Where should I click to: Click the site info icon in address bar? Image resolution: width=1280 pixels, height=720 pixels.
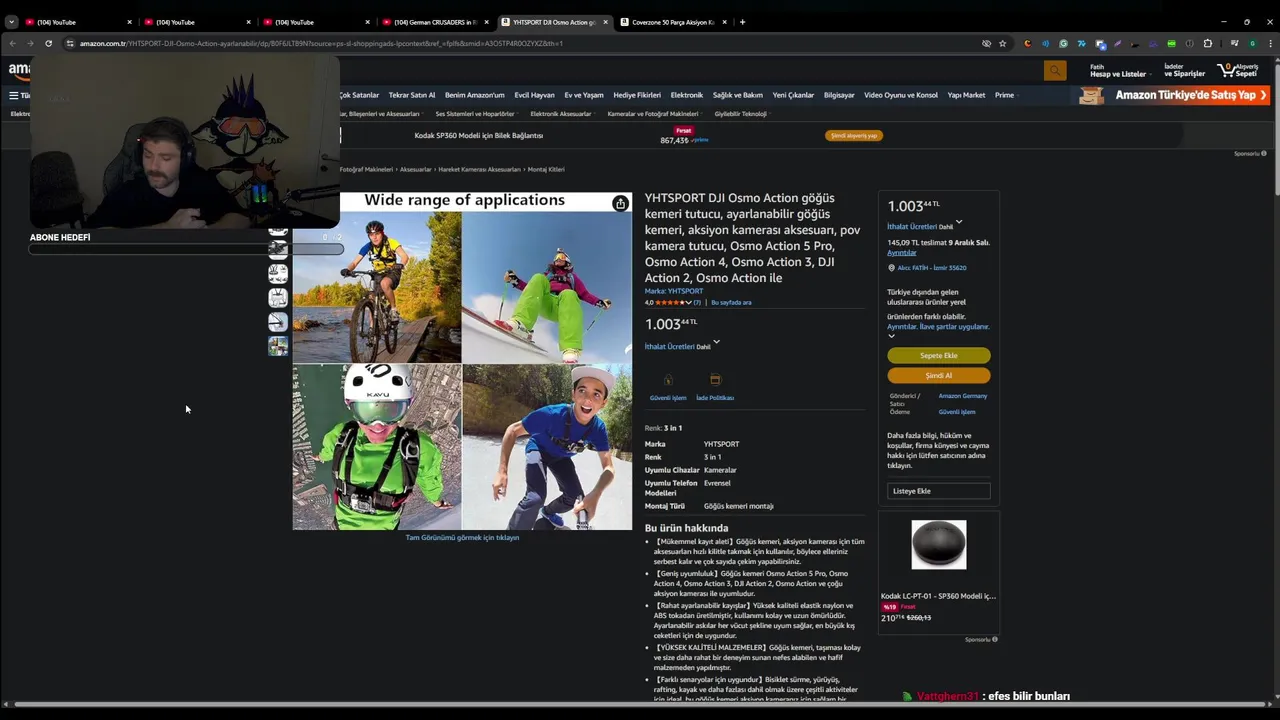tap(70, 44)
